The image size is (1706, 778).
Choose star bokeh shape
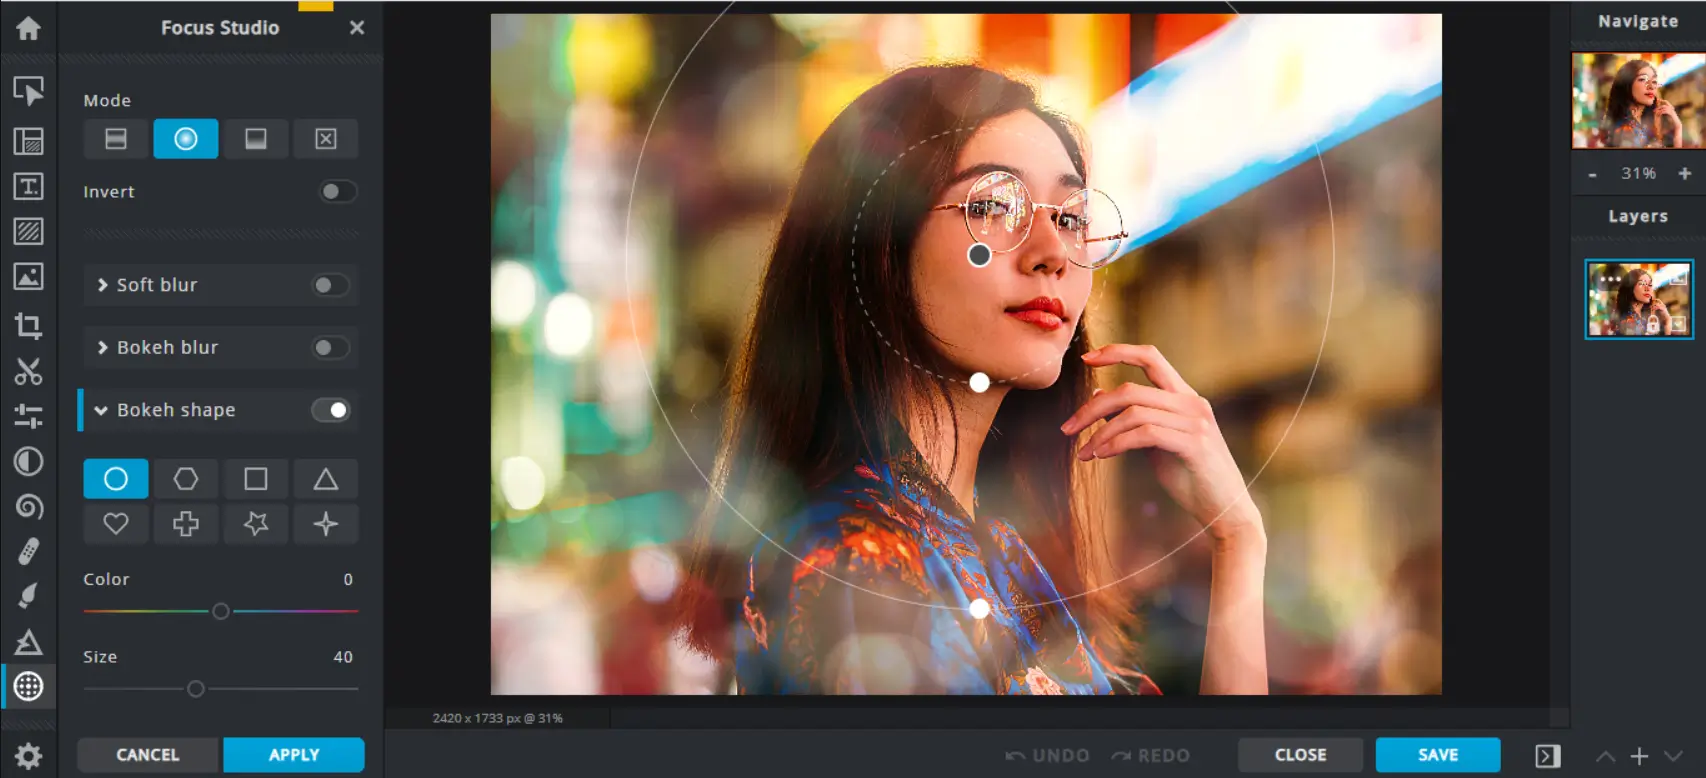point(256,523)
